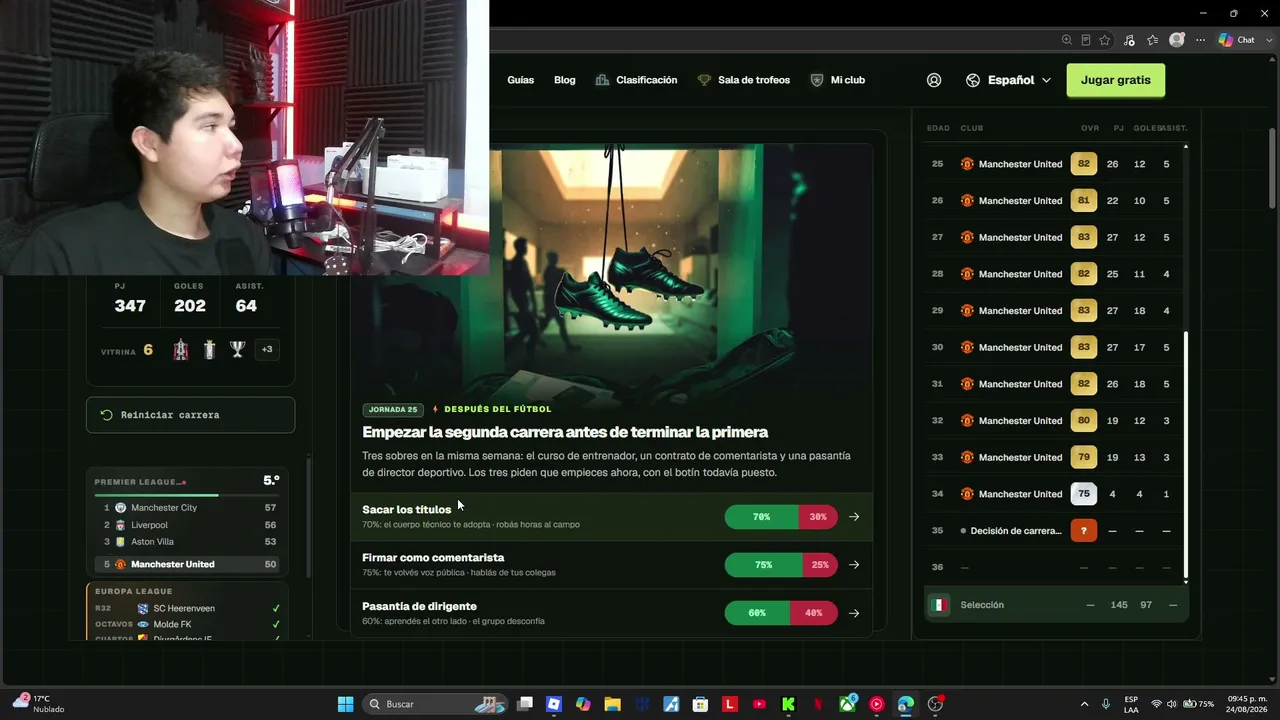Open Task View from the taskbar
Screen dimensions: 1280x720
pos(525,704)
